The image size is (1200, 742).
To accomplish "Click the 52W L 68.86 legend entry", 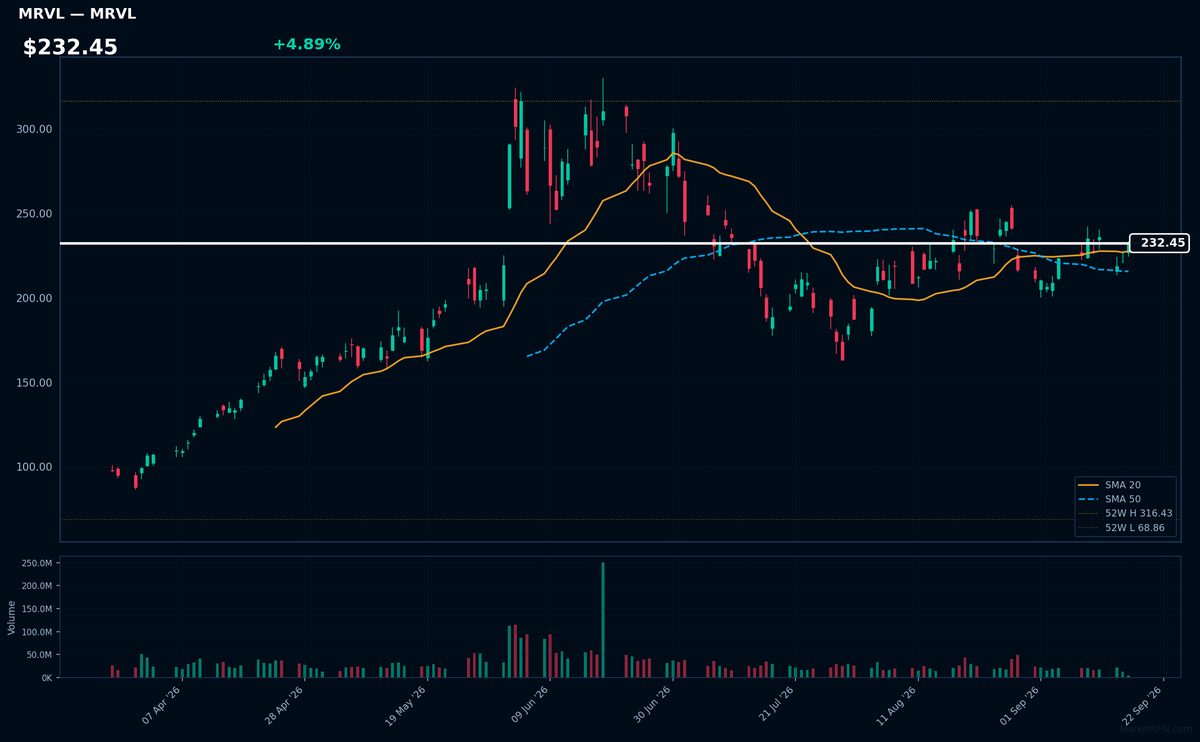I will click(x=1124, y=527).
